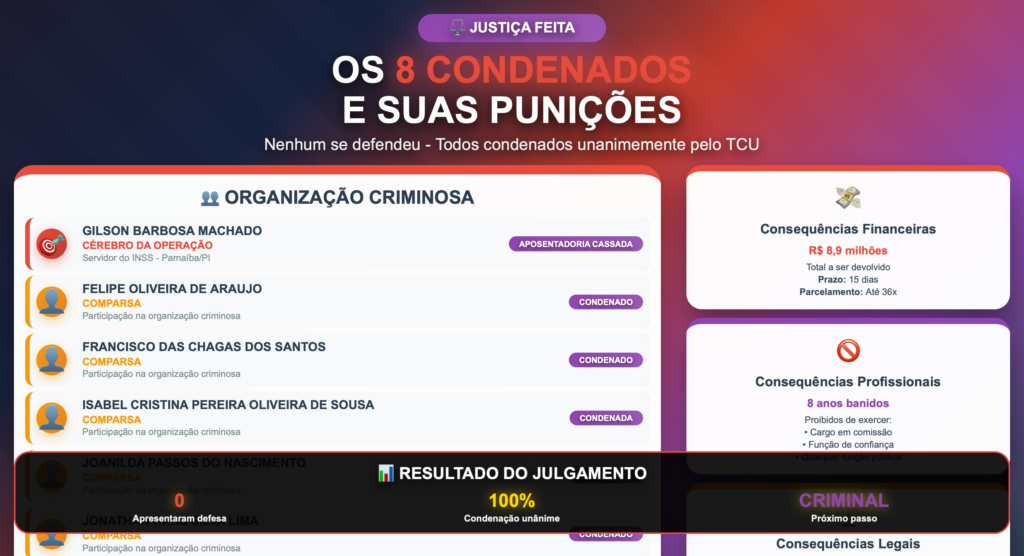Click the target icon beside Gilson Barbosa Machado
Screen dimensions: 1024x556
[52, 244]
